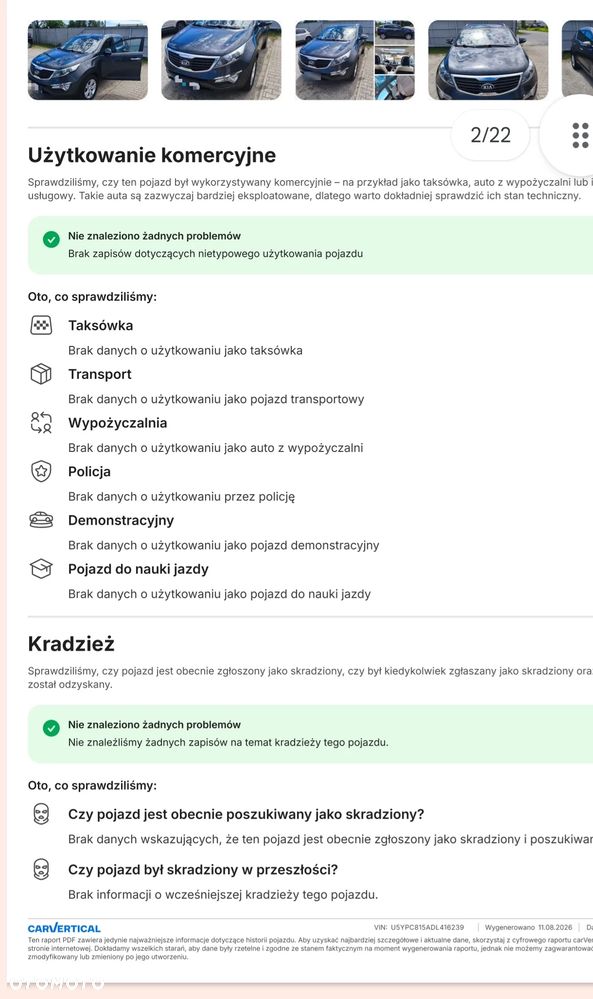Click the green checkmark in the theft status box
The width and height of the screenshot is (593, 999).
[x=51, y=728]
